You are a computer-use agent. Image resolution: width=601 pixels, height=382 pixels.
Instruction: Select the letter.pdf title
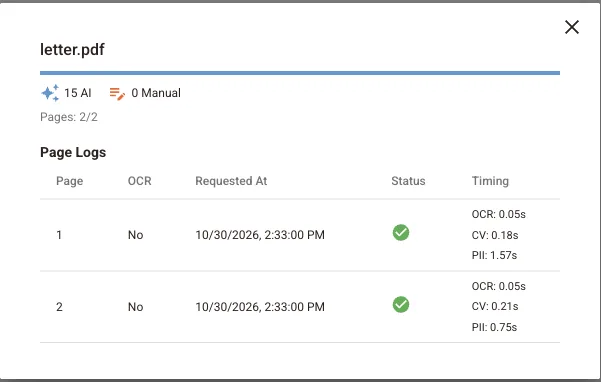click(72, 49)
